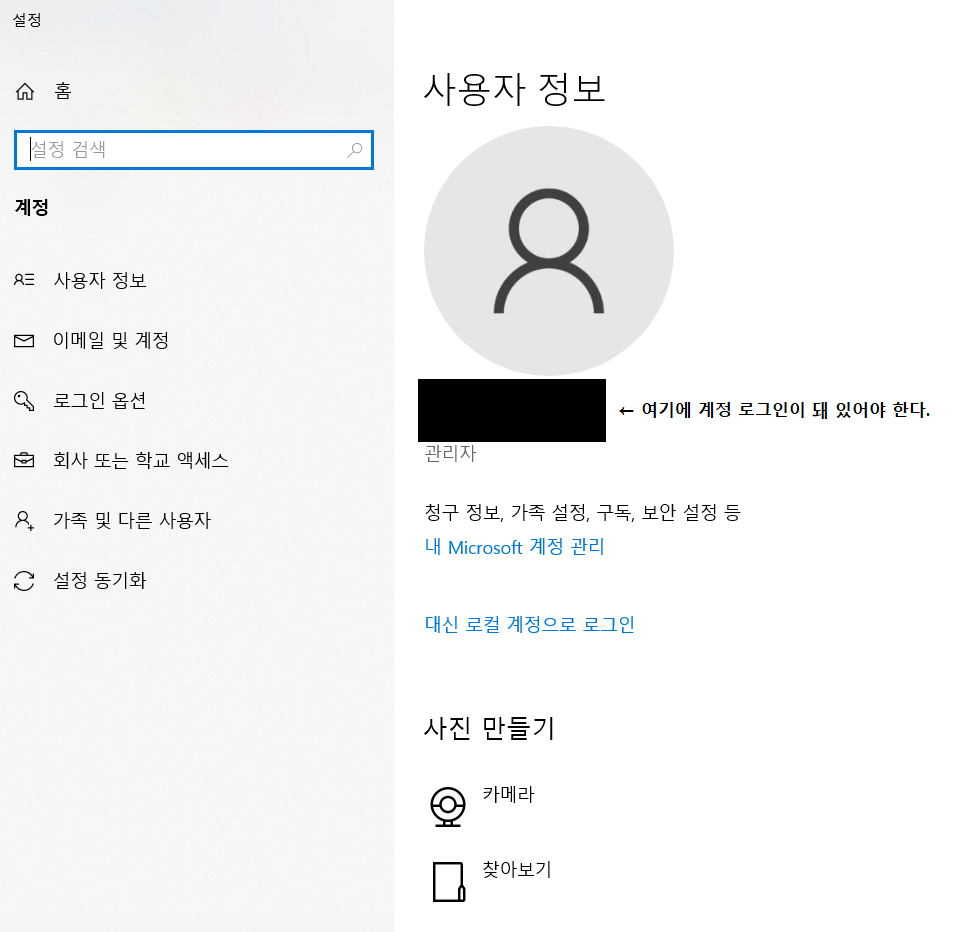Open 설정 동기화 page
968x932 pixels.
(x=99, y=580)
